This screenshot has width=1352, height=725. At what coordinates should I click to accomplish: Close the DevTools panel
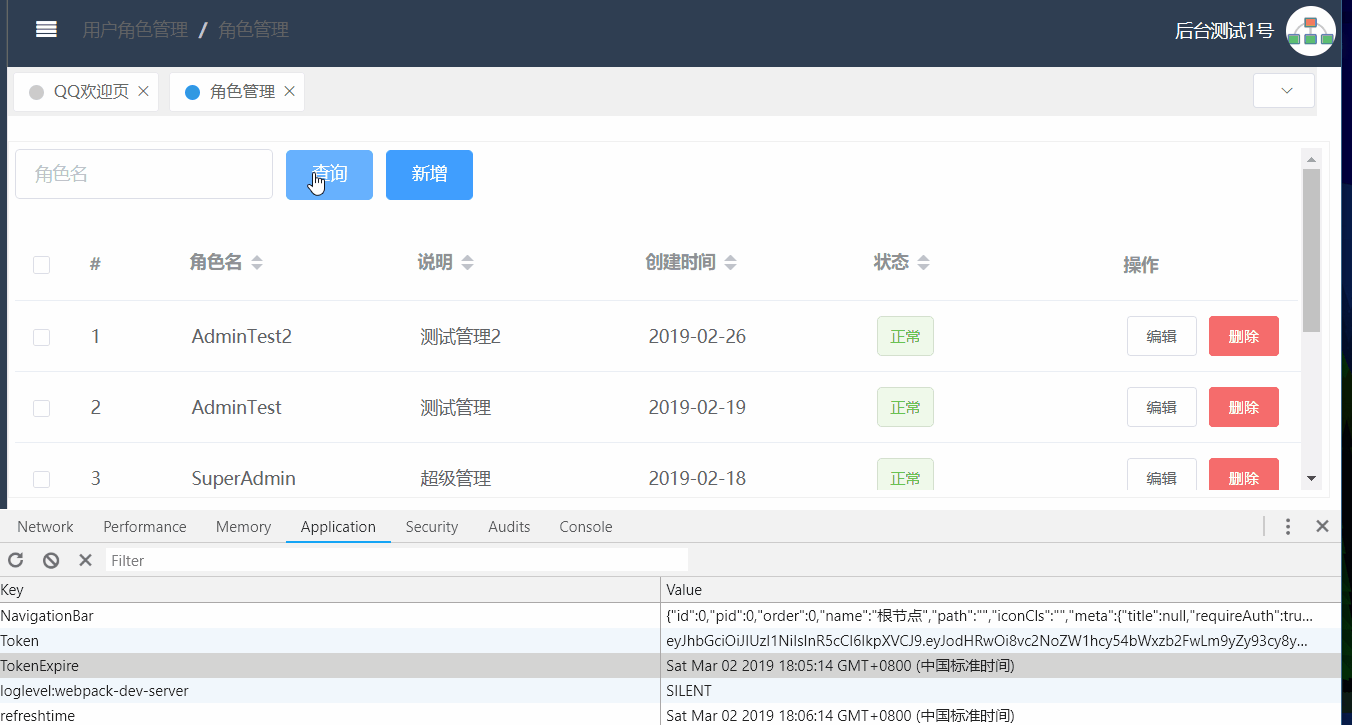pos(1322,526)
